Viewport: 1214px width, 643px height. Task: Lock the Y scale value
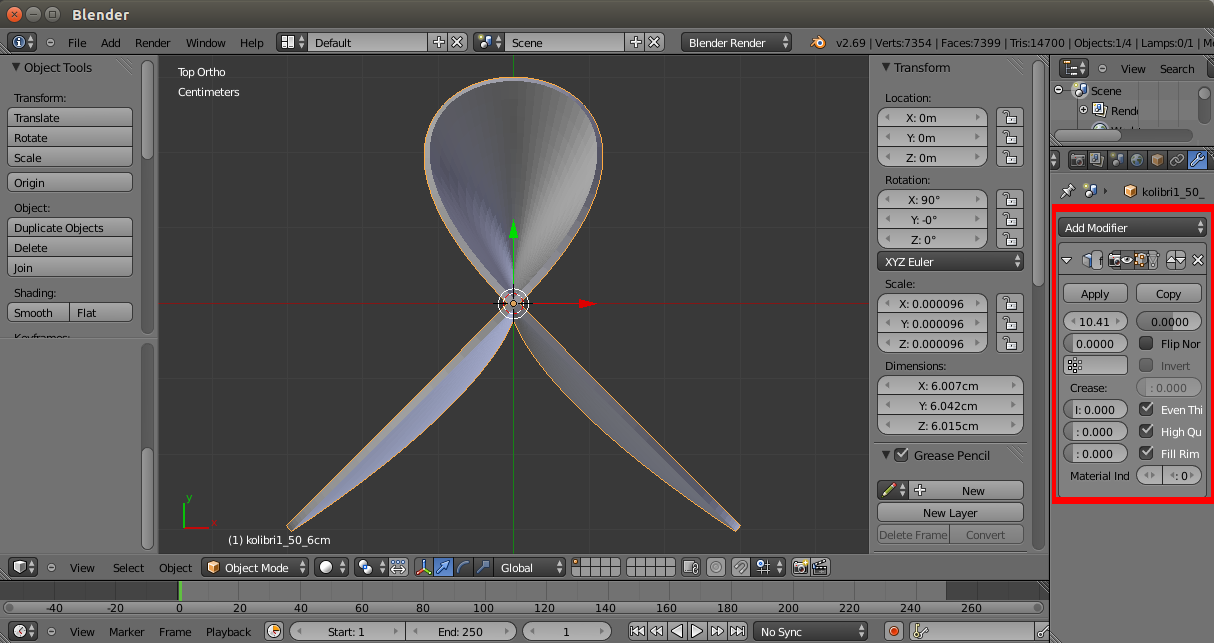pos(1010,324)
